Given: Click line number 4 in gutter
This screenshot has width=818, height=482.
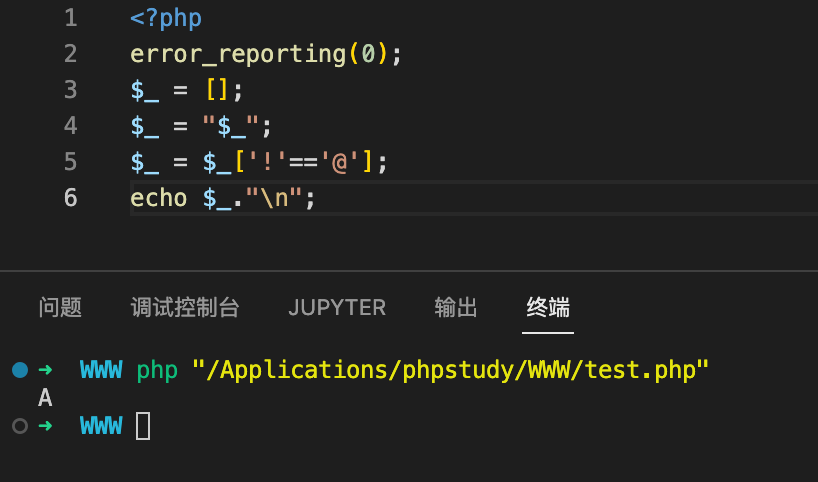Looking at the screenshot, I should click(x=71, y=126).
